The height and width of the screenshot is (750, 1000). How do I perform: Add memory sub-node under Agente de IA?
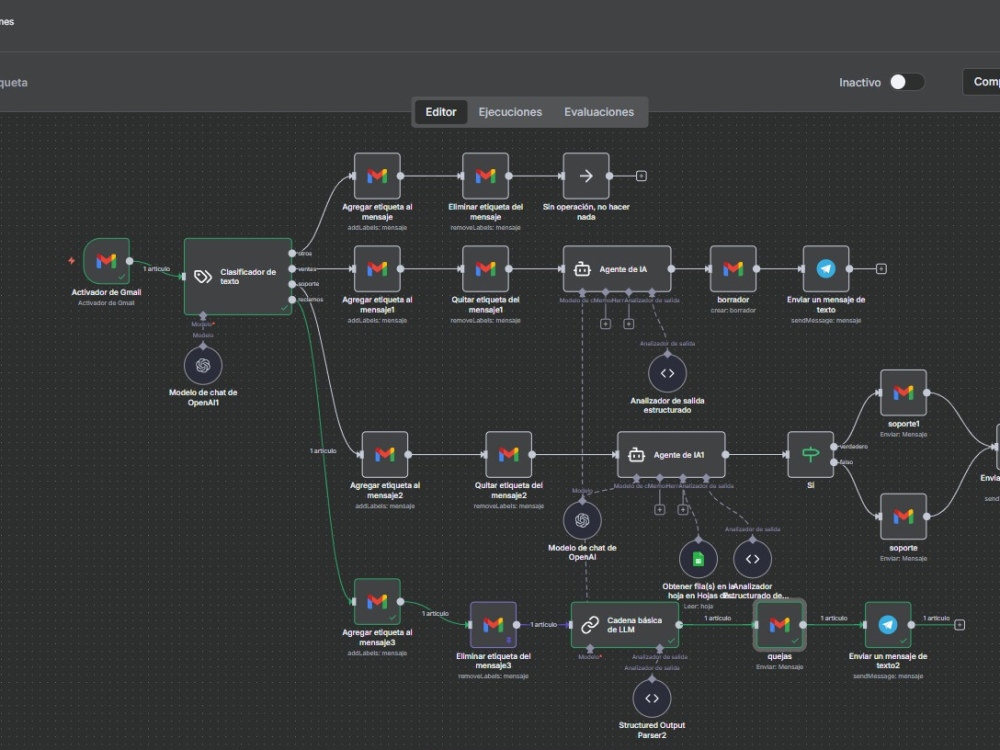605,324
